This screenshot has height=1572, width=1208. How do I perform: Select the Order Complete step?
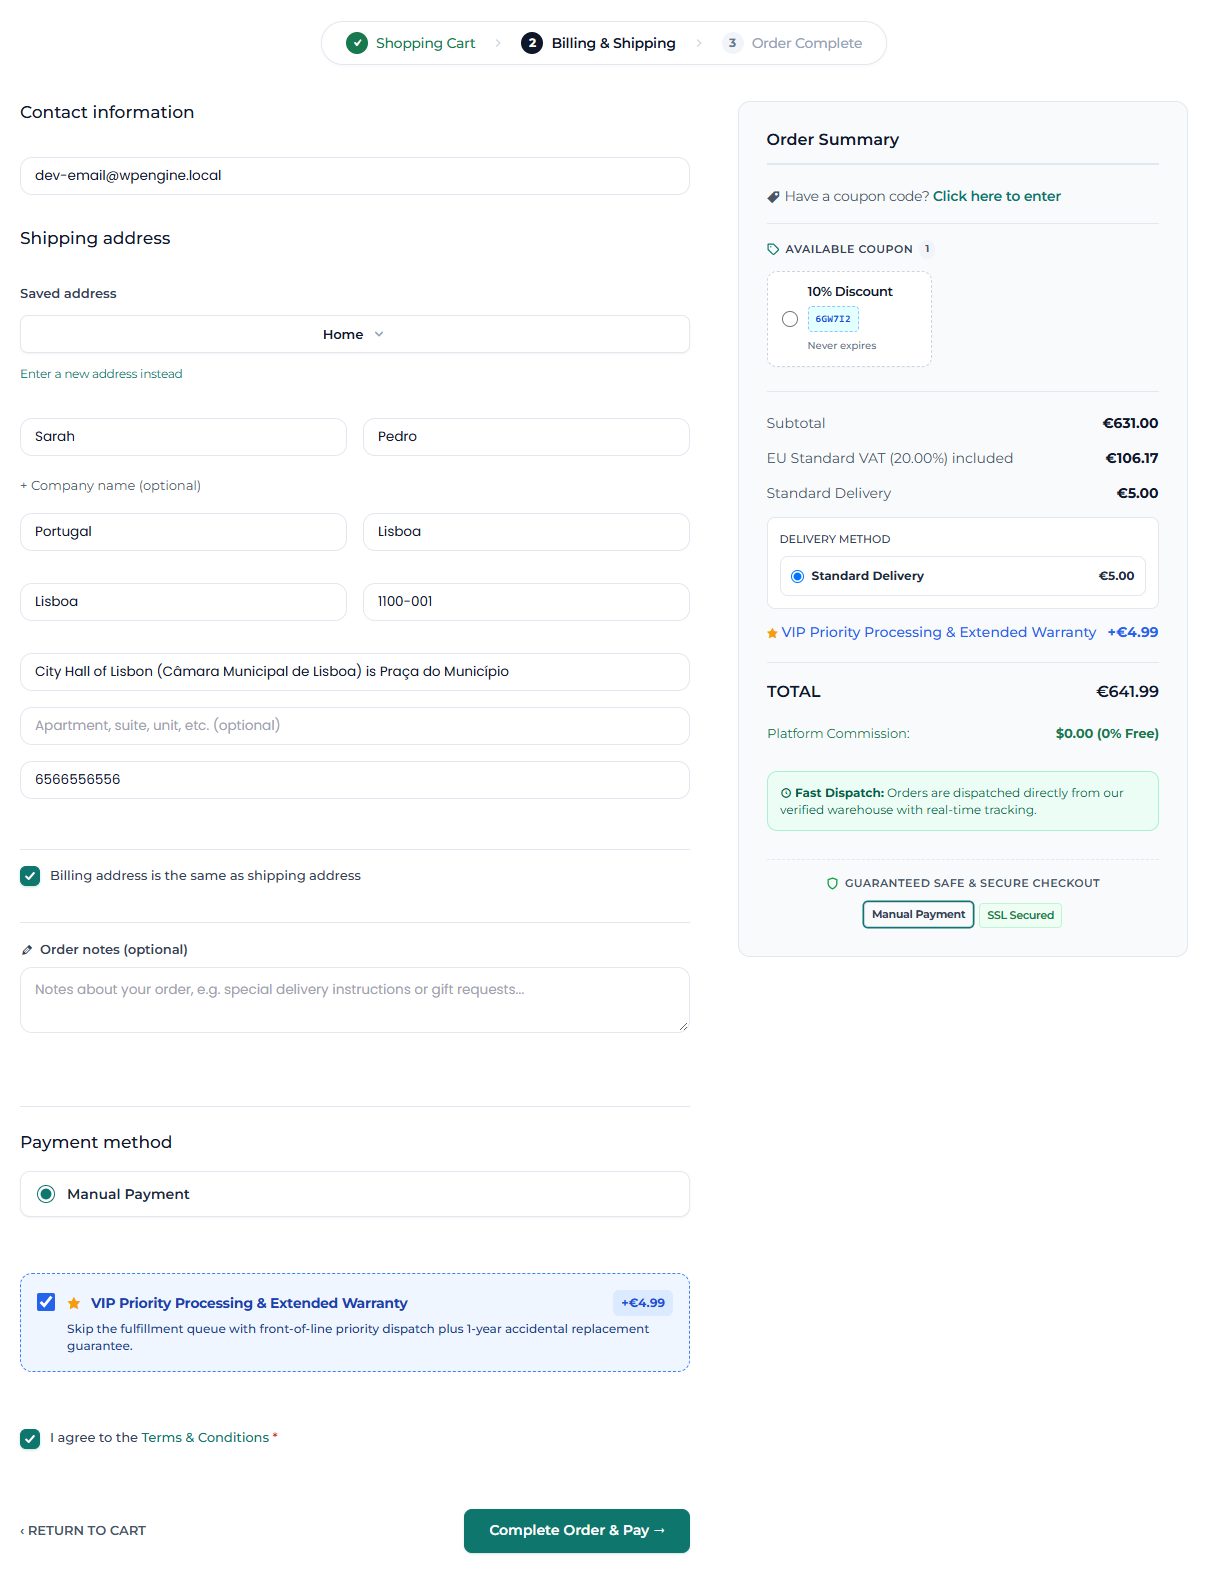coord(792,43)
